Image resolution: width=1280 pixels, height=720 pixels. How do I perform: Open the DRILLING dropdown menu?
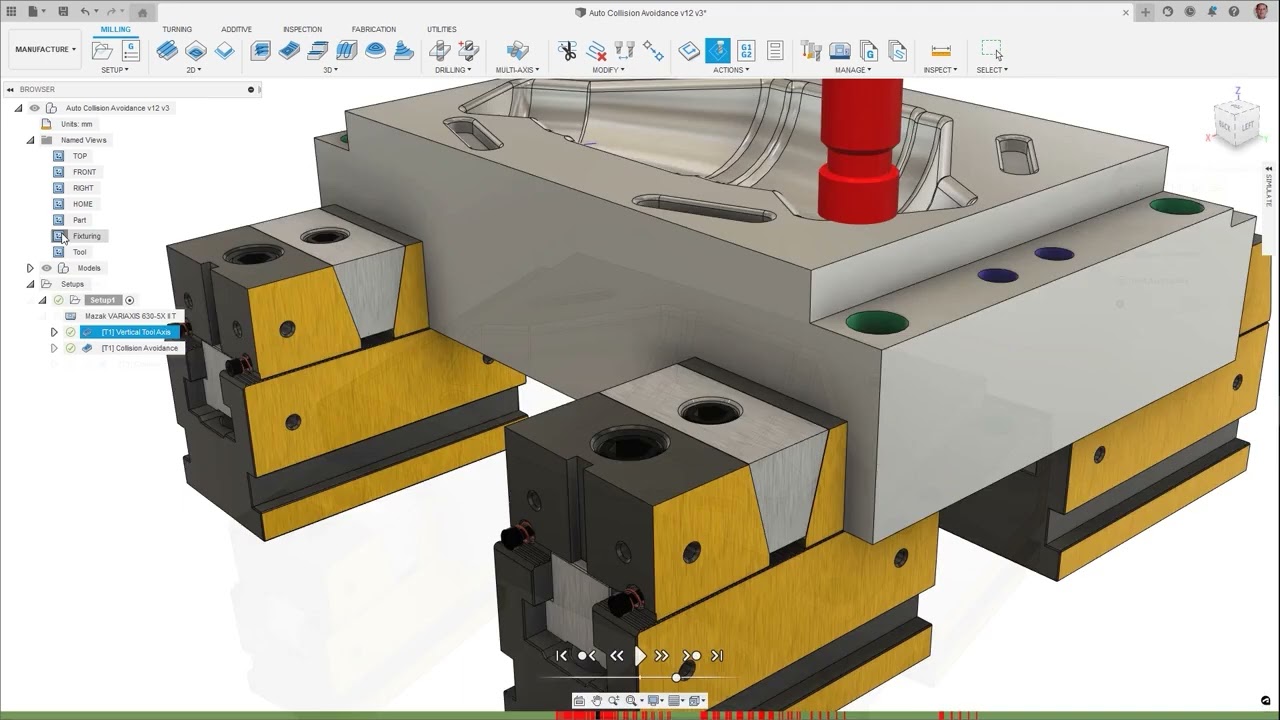coord(453,70)
